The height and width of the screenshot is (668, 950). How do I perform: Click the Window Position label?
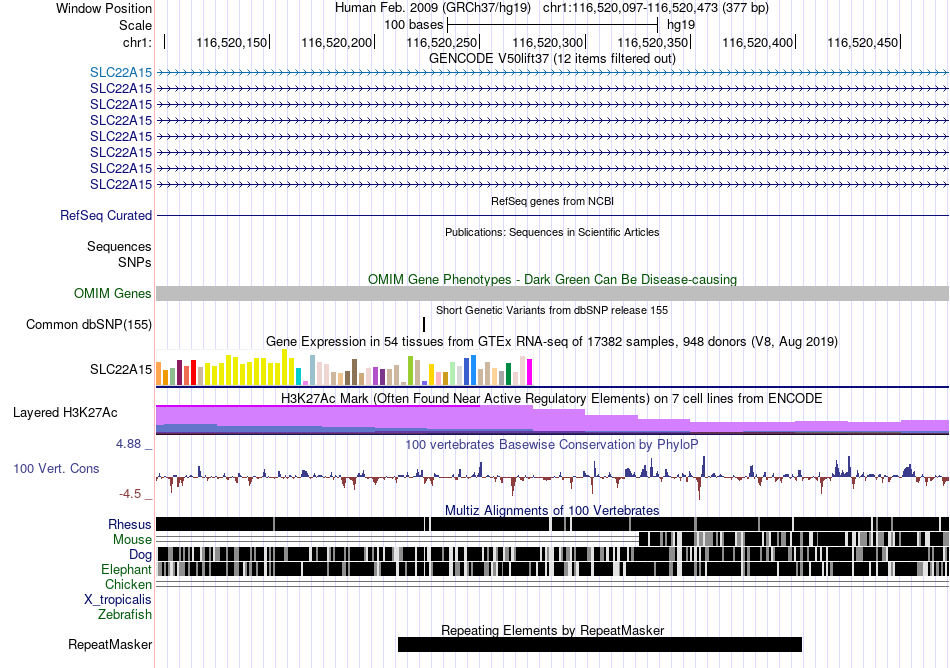(x=104, y=8)
